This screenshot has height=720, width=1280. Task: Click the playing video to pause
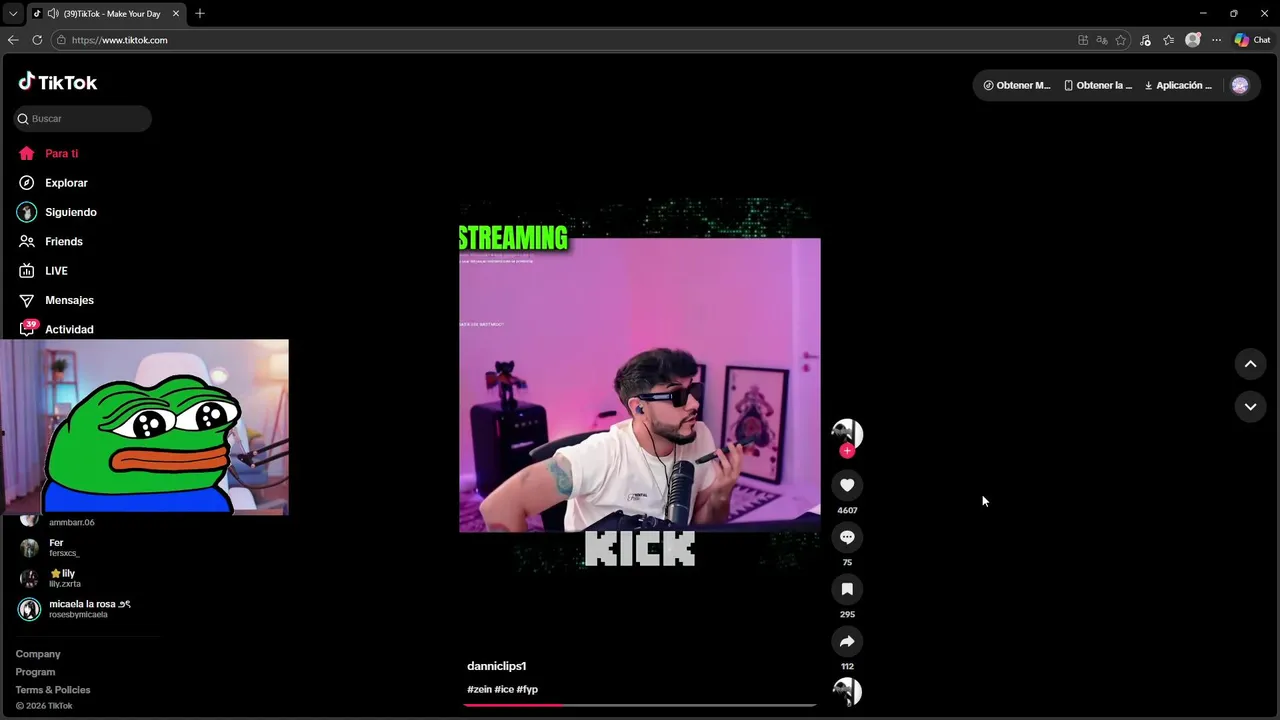[640, 385]
